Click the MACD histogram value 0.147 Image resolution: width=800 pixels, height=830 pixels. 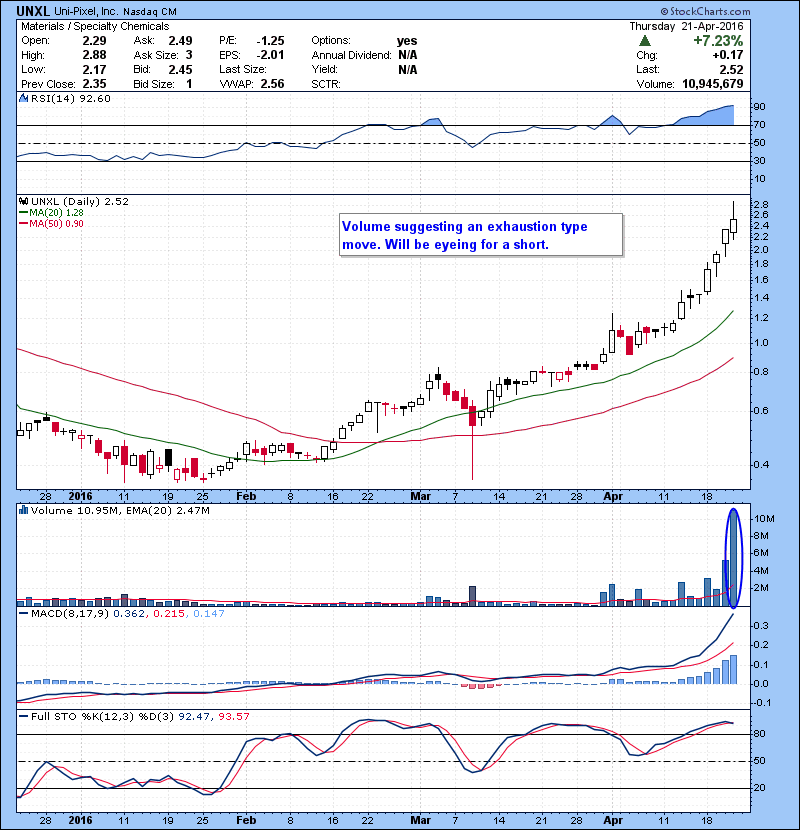coord(209,614)
